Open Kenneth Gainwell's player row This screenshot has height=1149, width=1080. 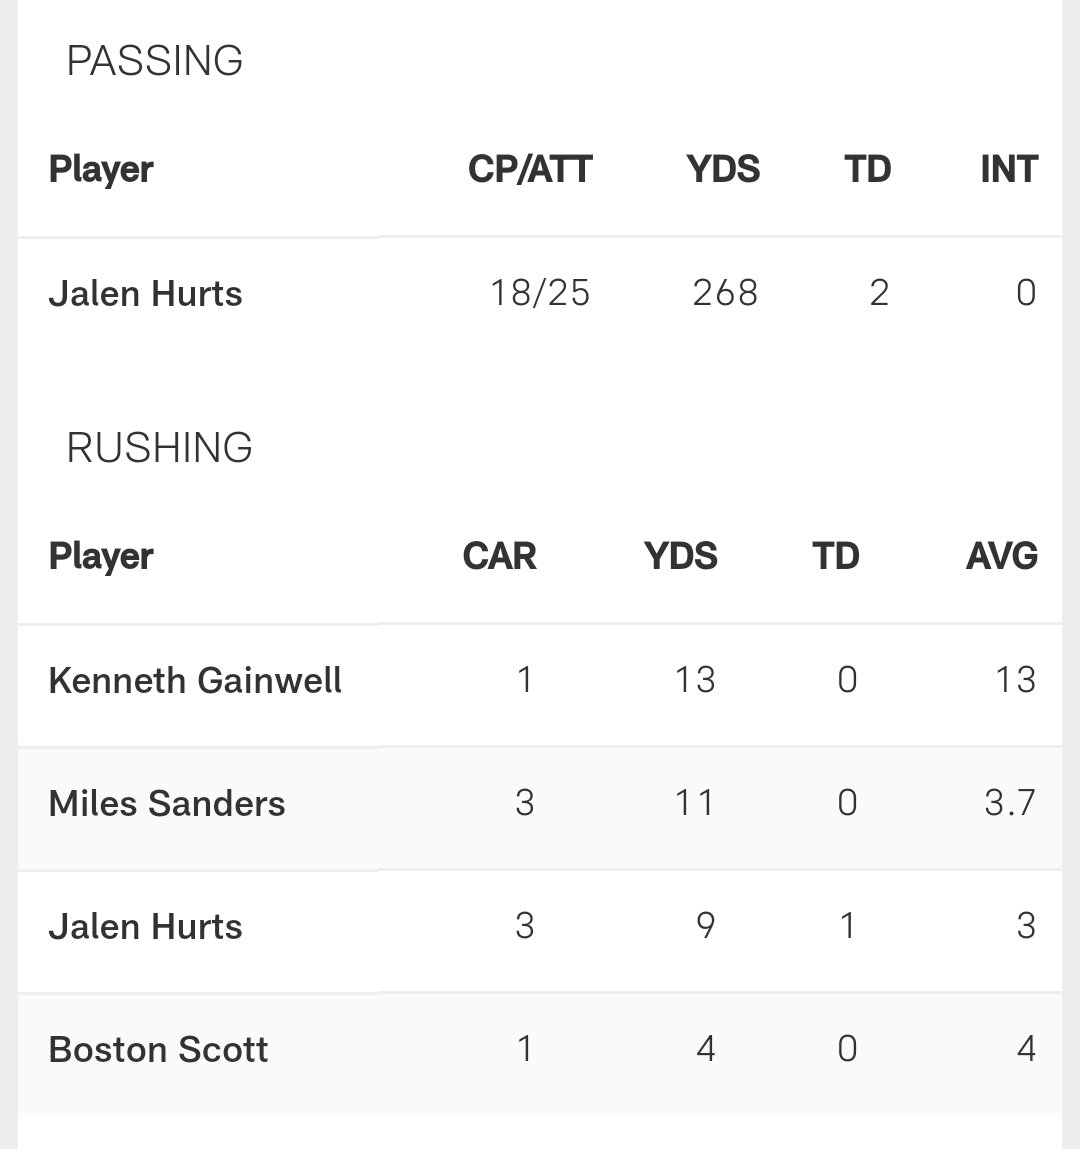click(540, 680)
